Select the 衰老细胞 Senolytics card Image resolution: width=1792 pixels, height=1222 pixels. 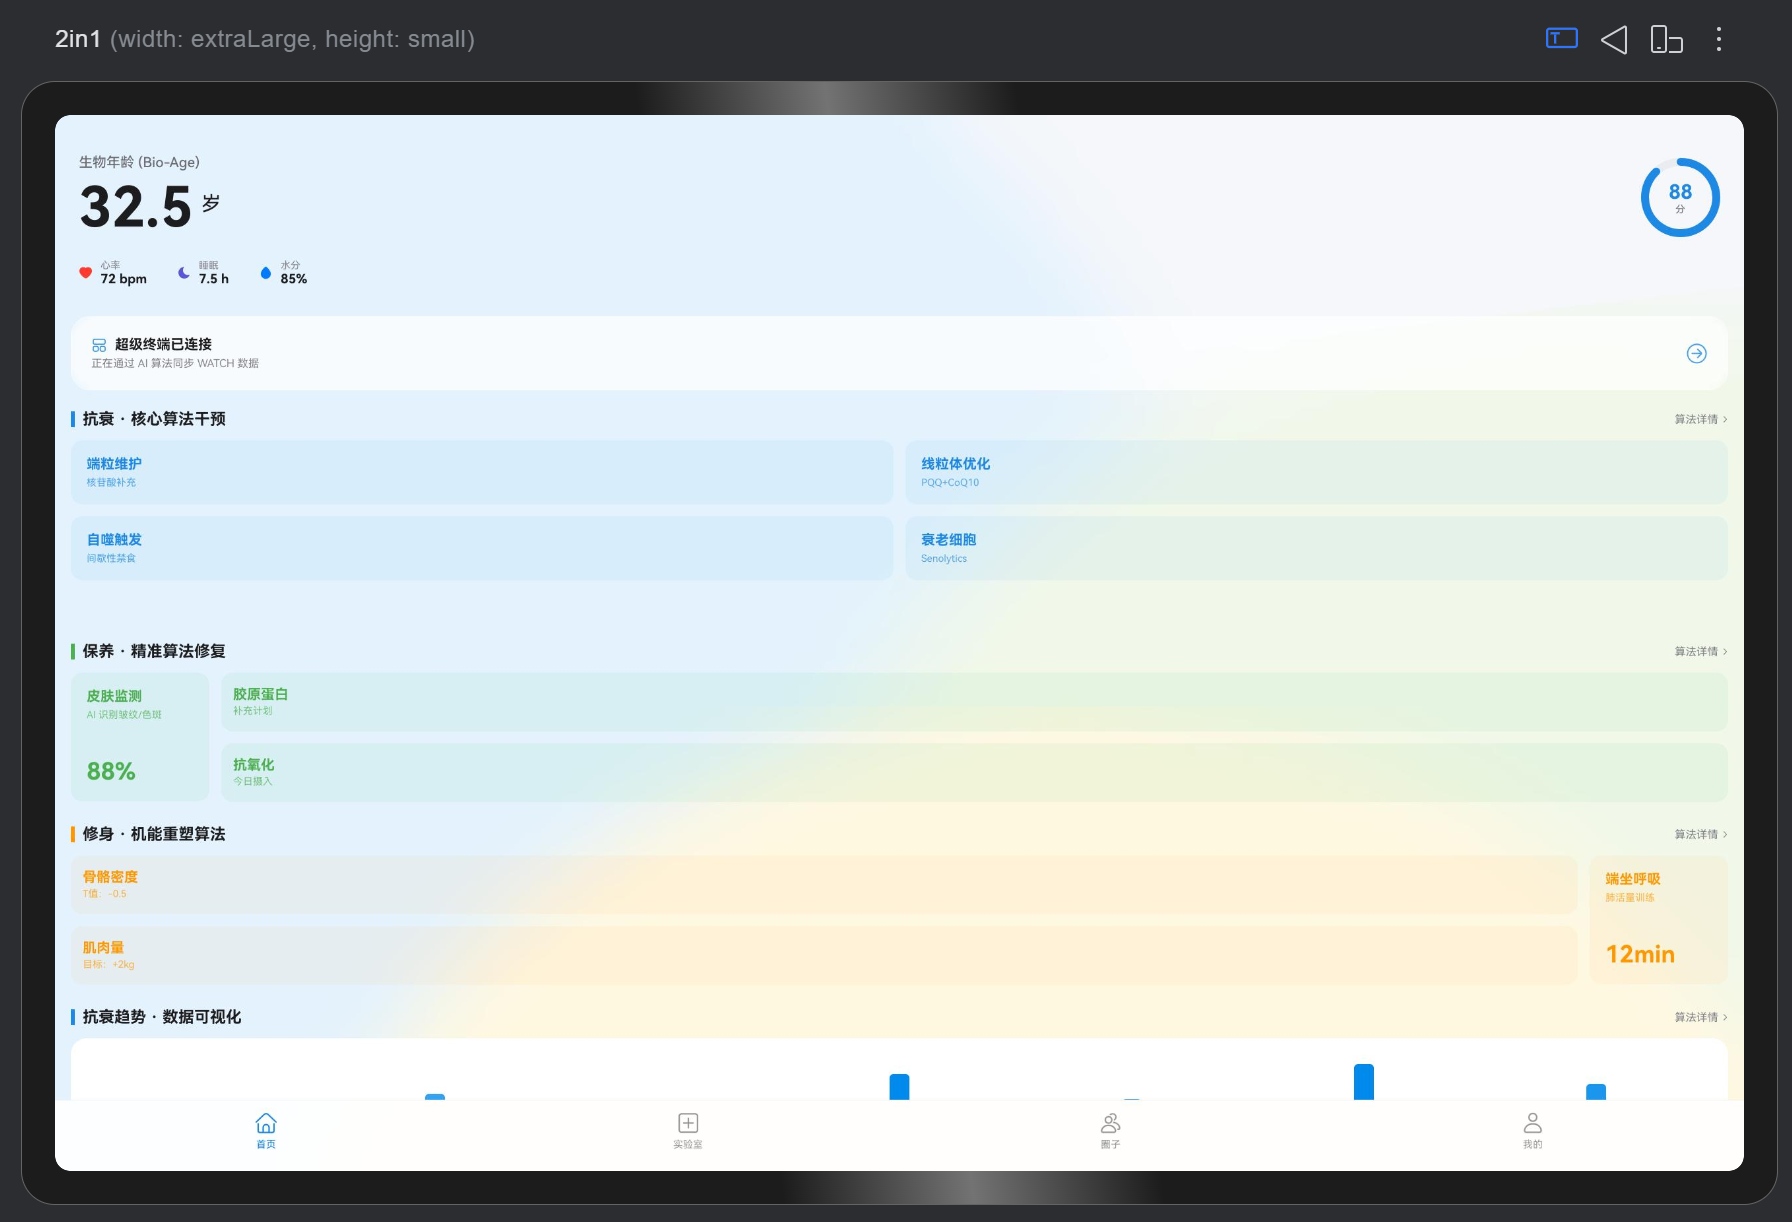(1316, 548)
